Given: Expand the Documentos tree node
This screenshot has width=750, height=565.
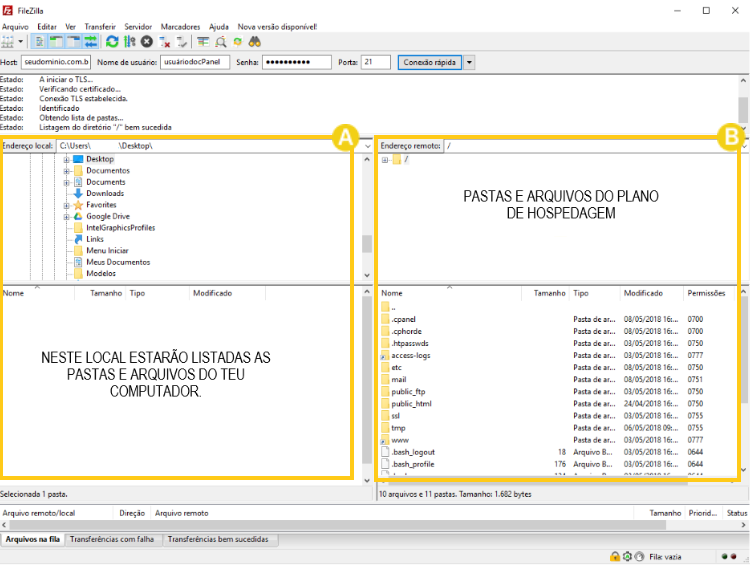Looking at the screenshot, I should pyautogui.click(x=66, y=171).
